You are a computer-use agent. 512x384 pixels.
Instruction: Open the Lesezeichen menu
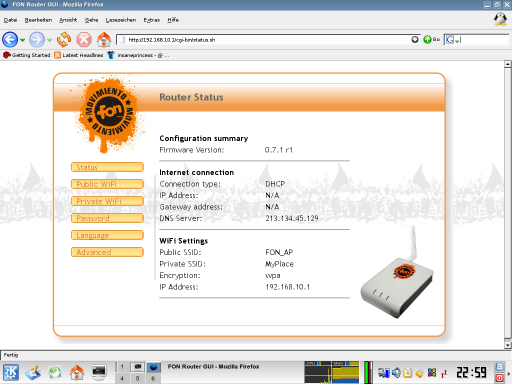[x=121, y=20]
